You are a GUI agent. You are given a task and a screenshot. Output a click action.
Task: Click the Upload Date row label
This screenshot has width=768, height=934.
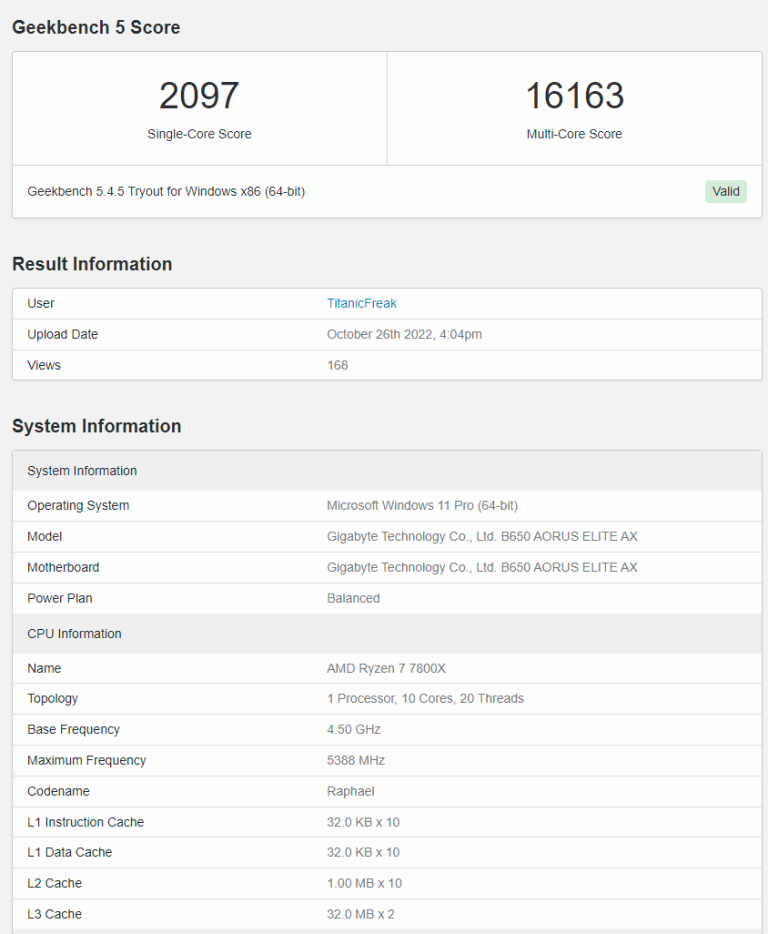pyautogui.click(x=63, y=334)
